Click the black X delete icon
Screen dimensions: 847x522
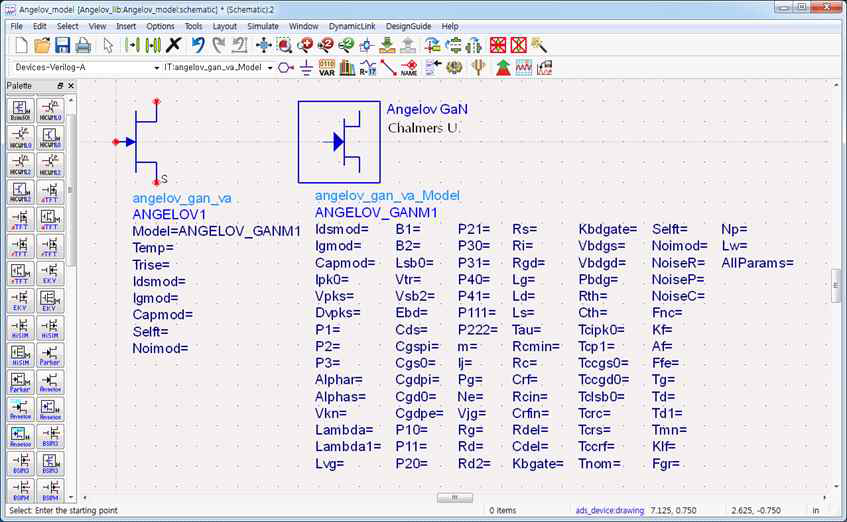(x=174, y=45)
